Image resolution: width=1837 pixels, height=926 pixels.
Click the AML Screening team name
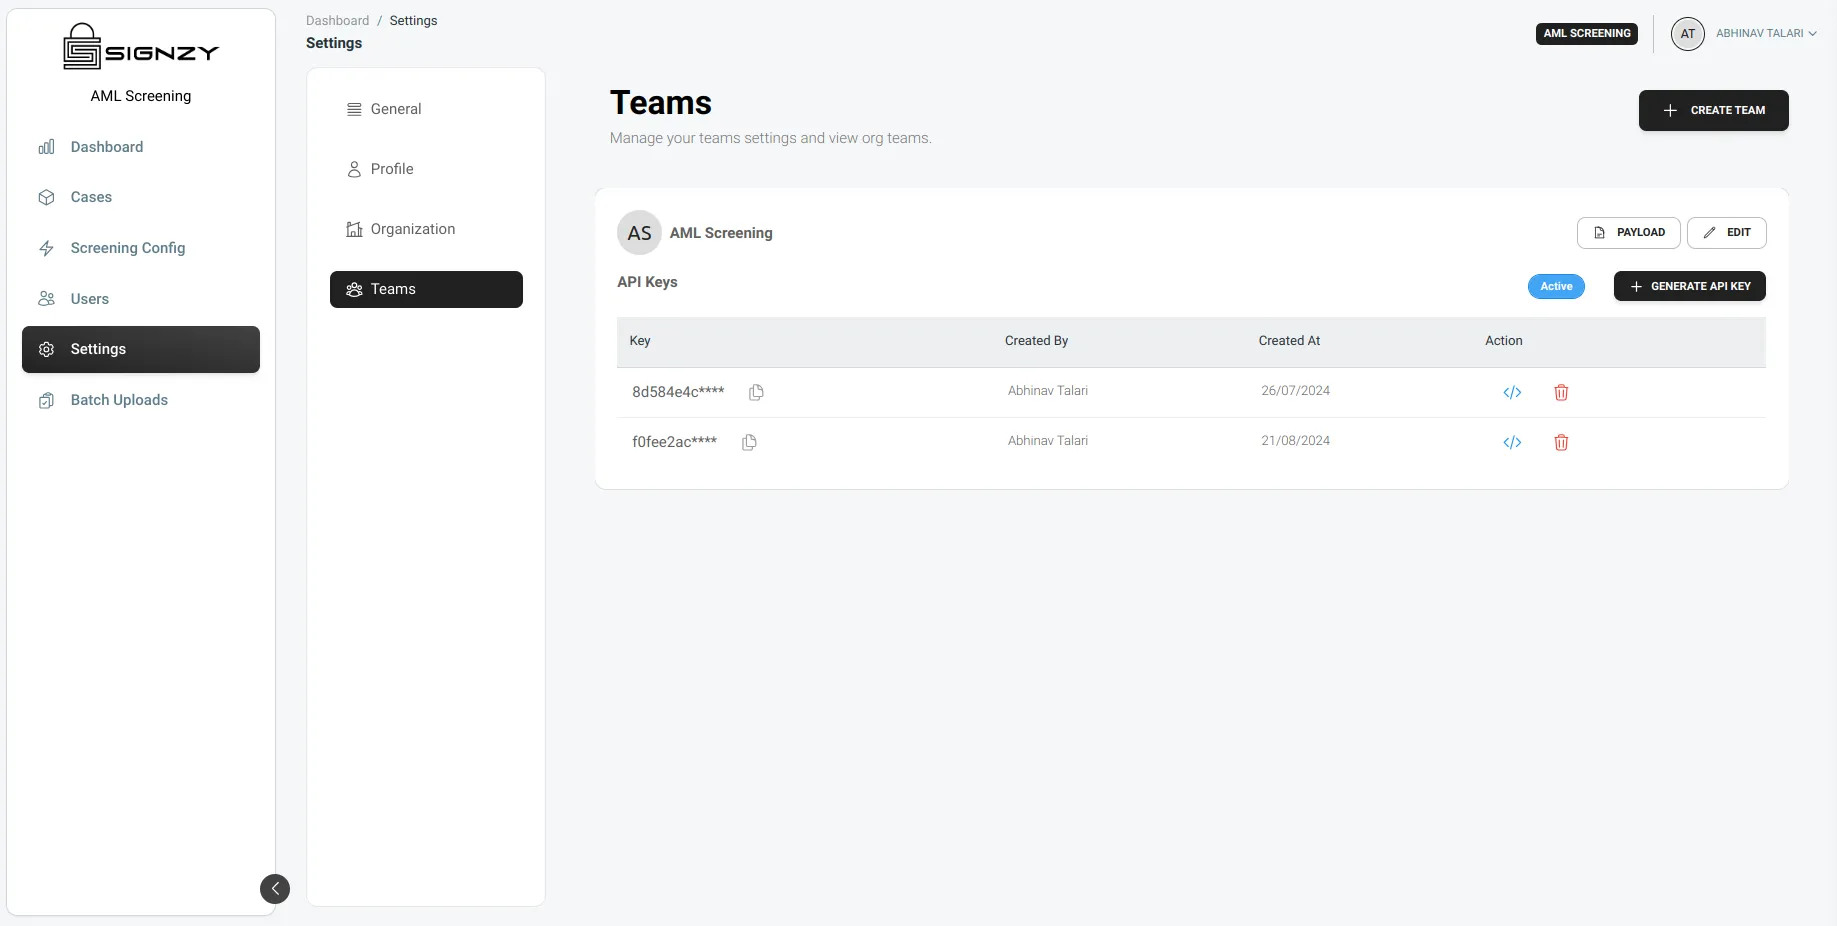721,233
